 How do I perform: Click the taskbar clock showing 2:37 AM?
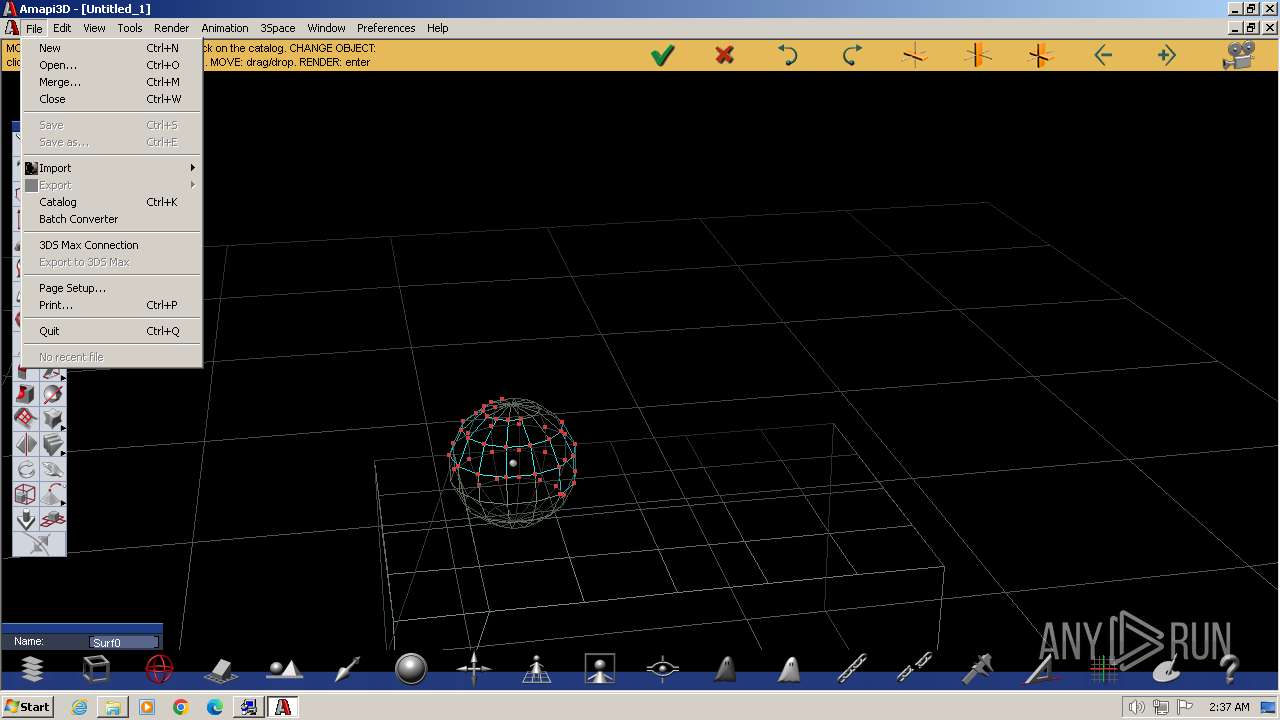pos(1229,707)
